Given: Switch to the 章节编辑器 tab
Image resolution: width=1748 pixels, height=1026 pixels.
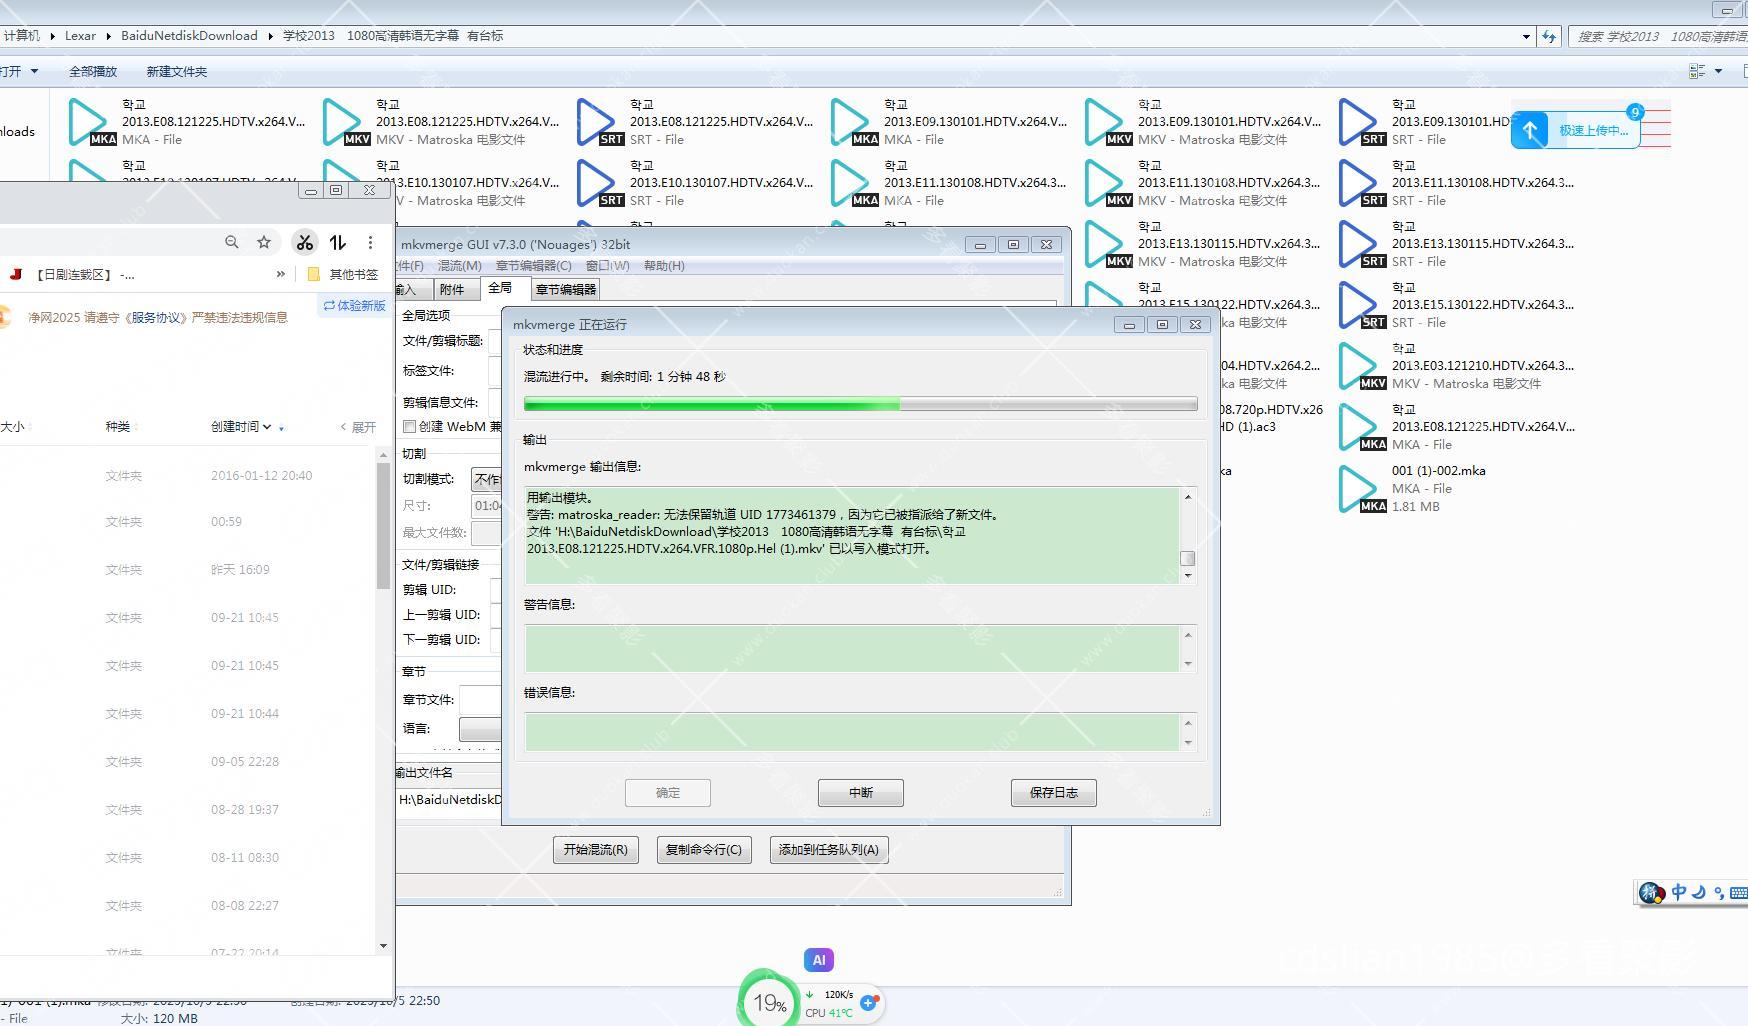Looking at the screenshot, I should coord(565,290).
